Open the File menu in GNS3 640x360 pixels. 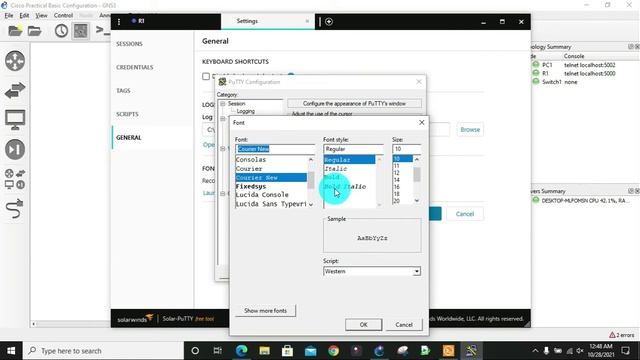pyautogui.click(x=9, y=16)
